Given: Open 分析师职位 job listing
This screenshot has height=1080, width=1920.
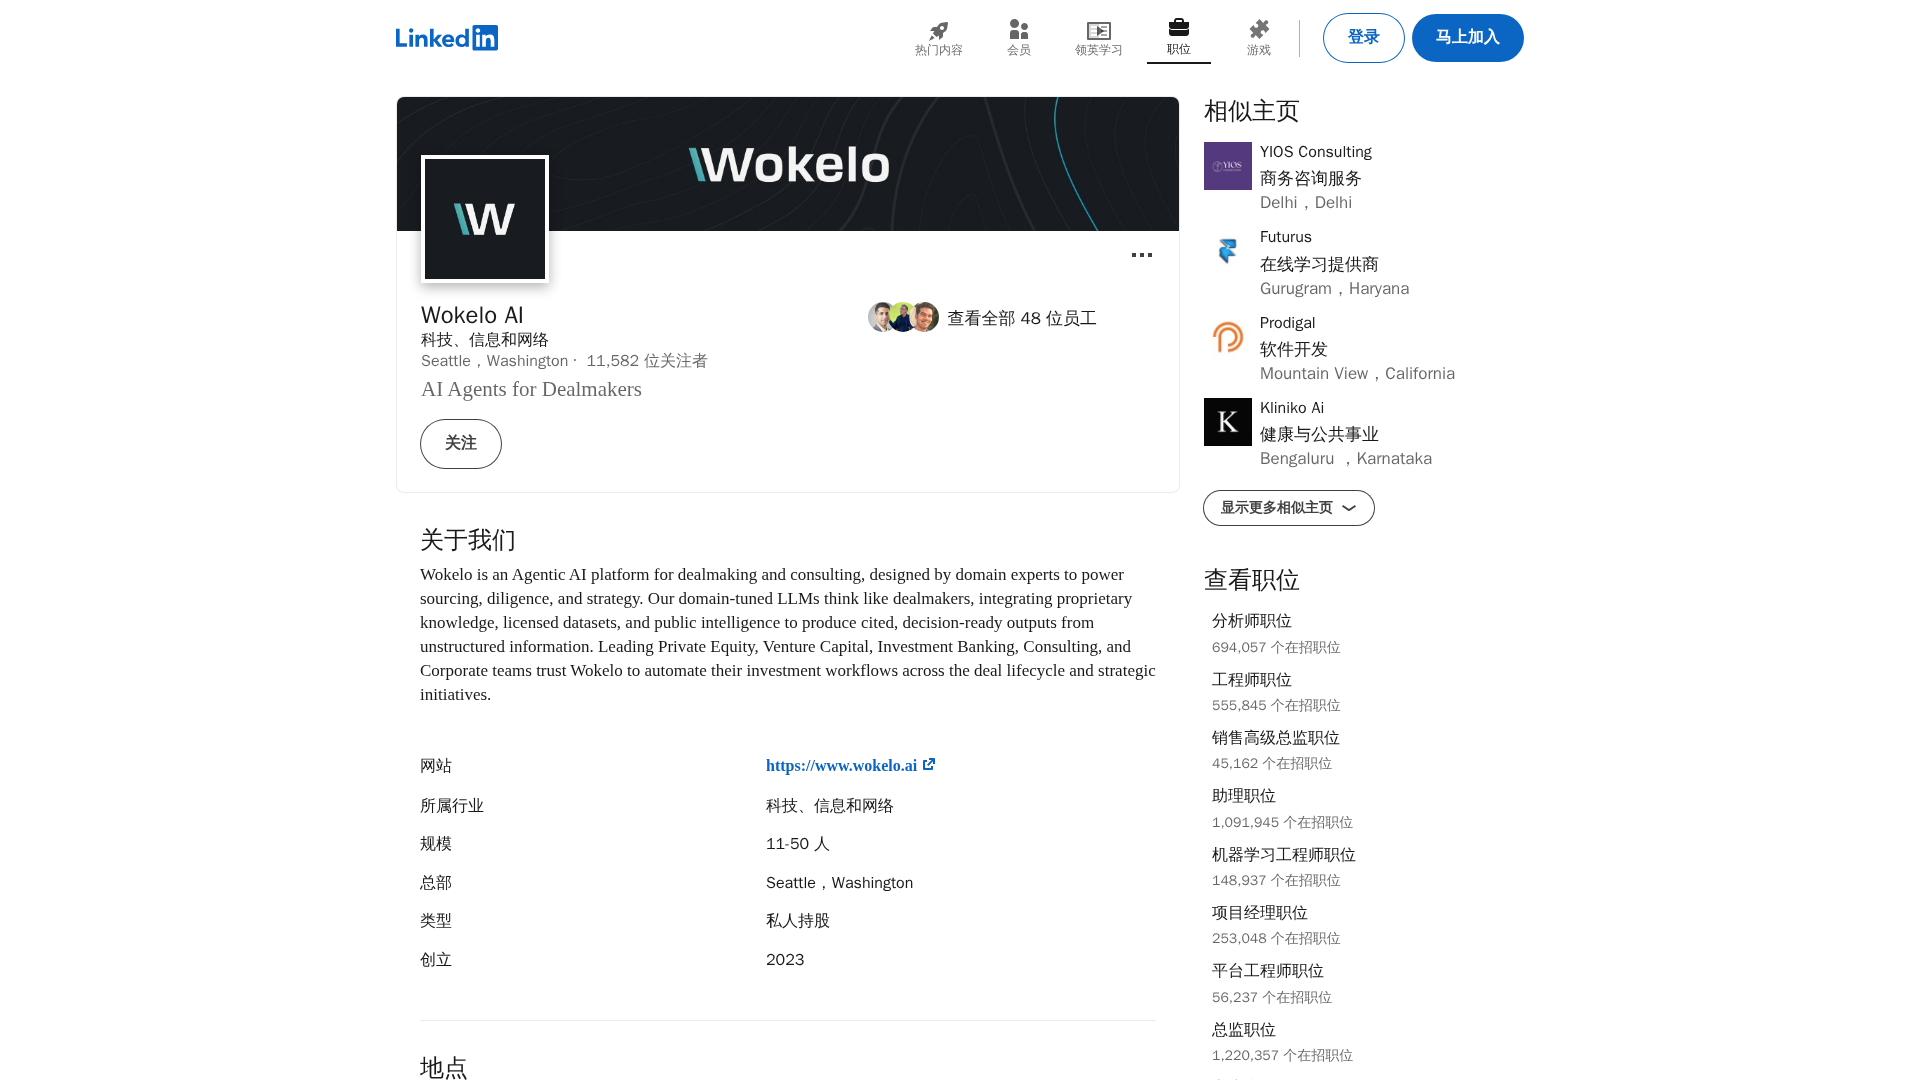Looking at the screenshot, I should (x=1251, y=621).
